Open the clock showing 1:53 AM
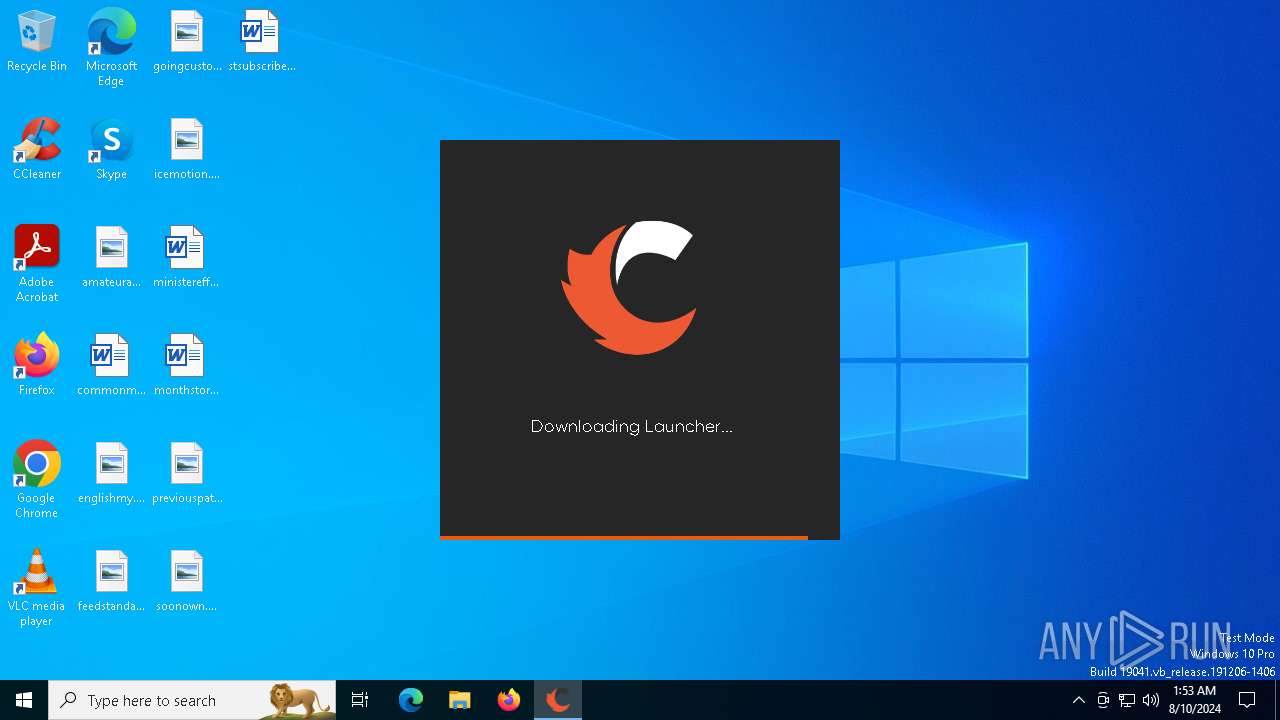The image size is (1280, 720). 1194,700
